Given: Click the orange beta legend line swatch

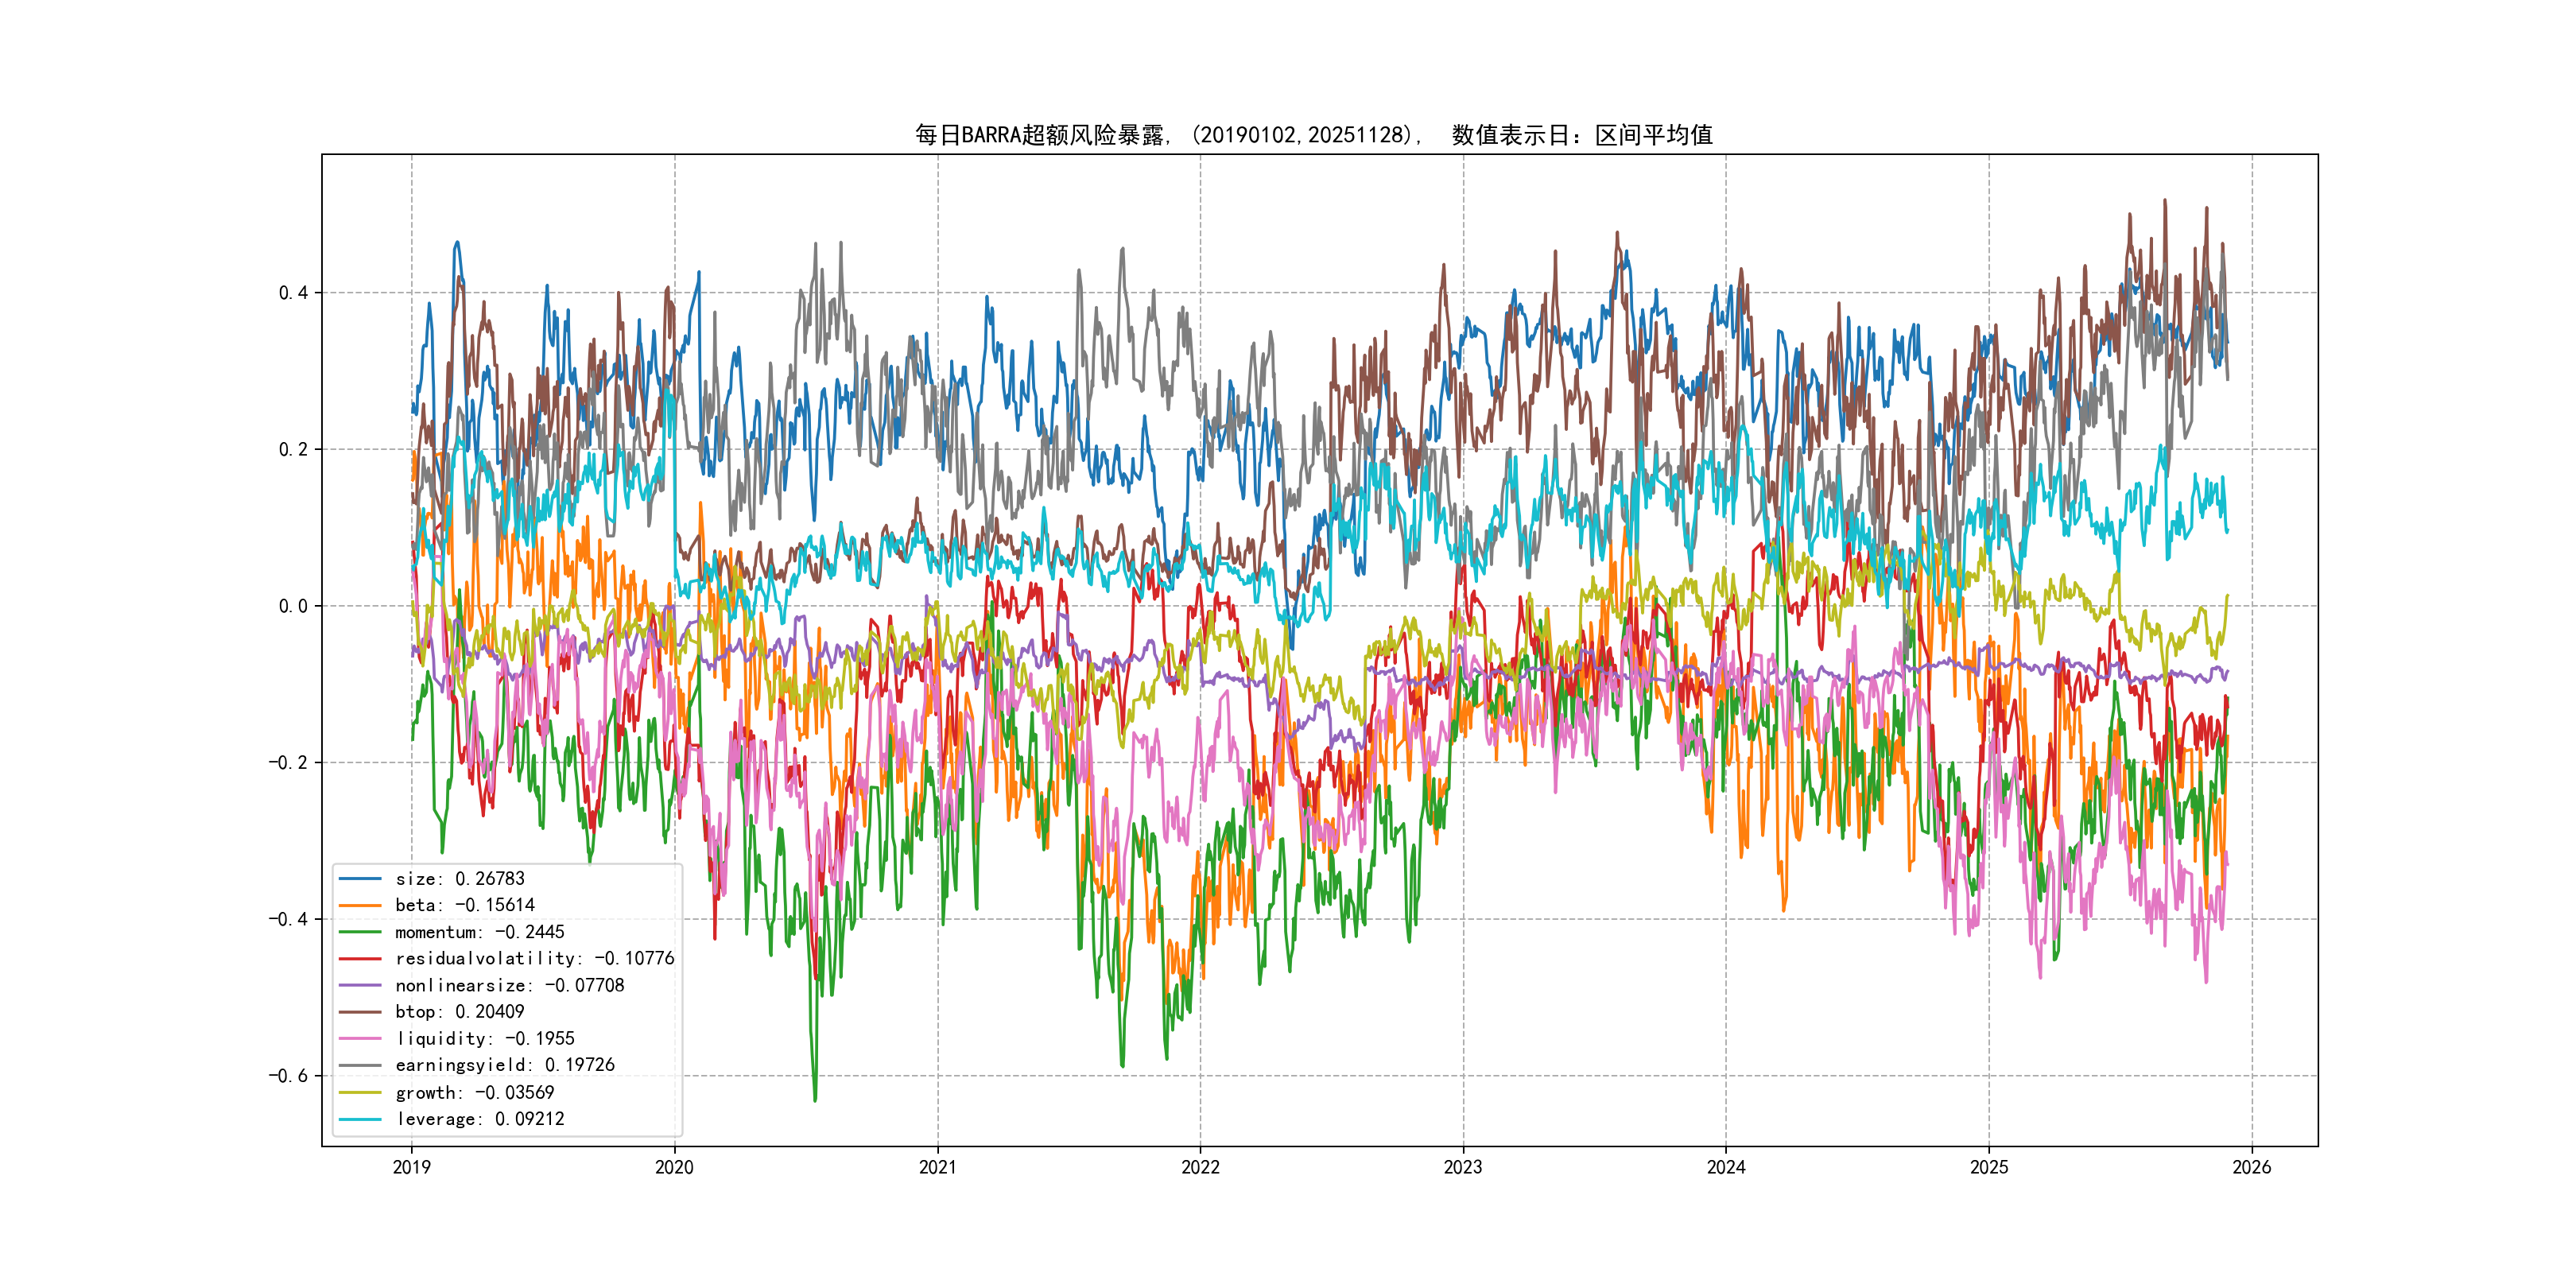Looking at the screenshot, I should (x=360, y=906).
